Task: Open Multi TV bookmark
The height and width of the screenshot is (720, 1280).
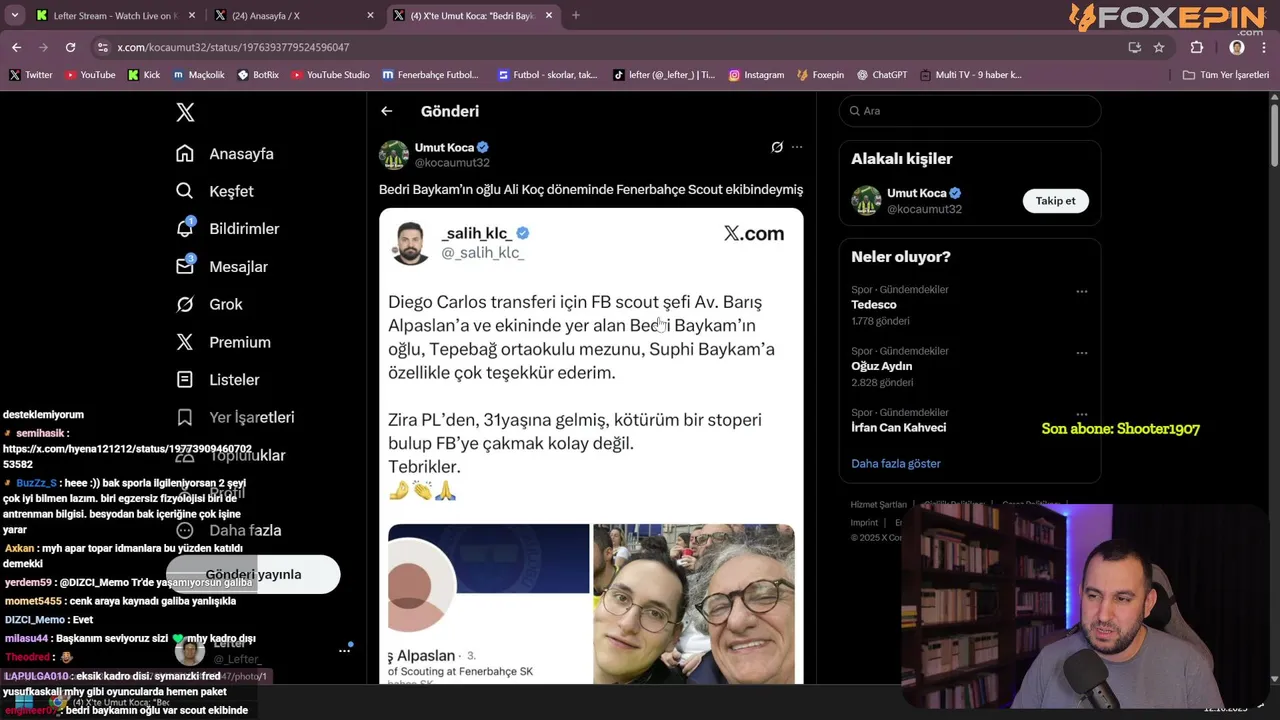Action: tap(971, 75)
